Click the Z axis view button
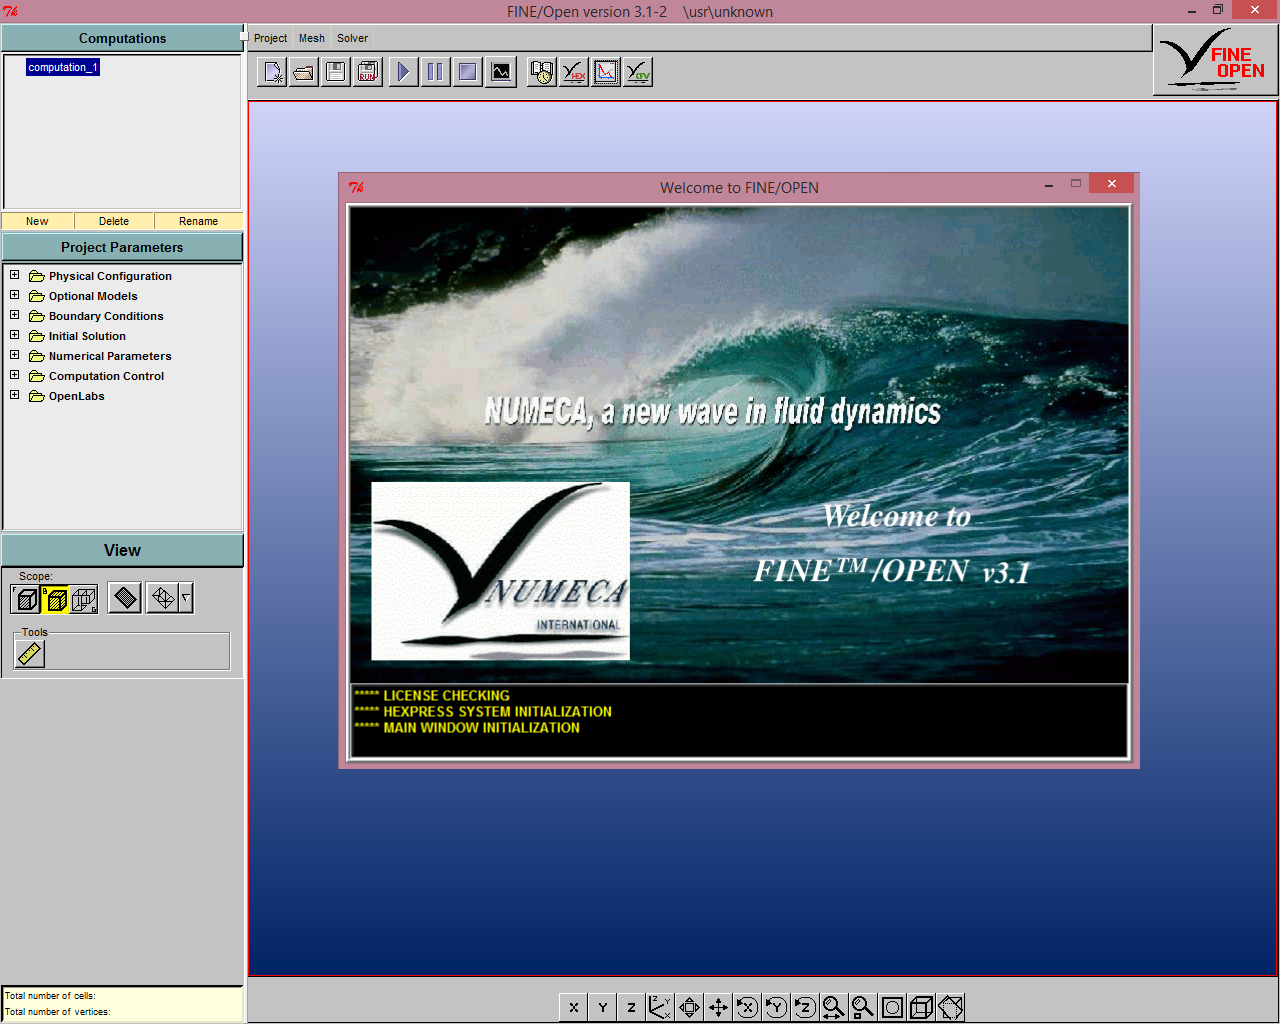The width and height of the screenshot is (1280, 1024). pyautogui.click(x=632, y=1007)
